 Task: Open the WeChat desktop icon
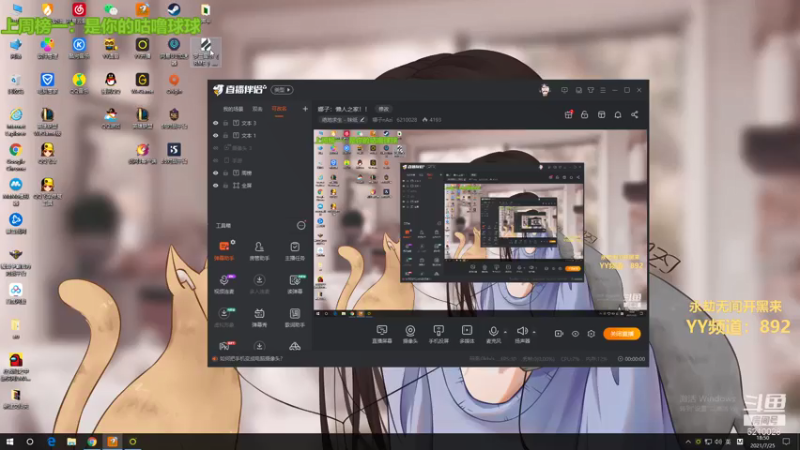(x=111, y=9)
